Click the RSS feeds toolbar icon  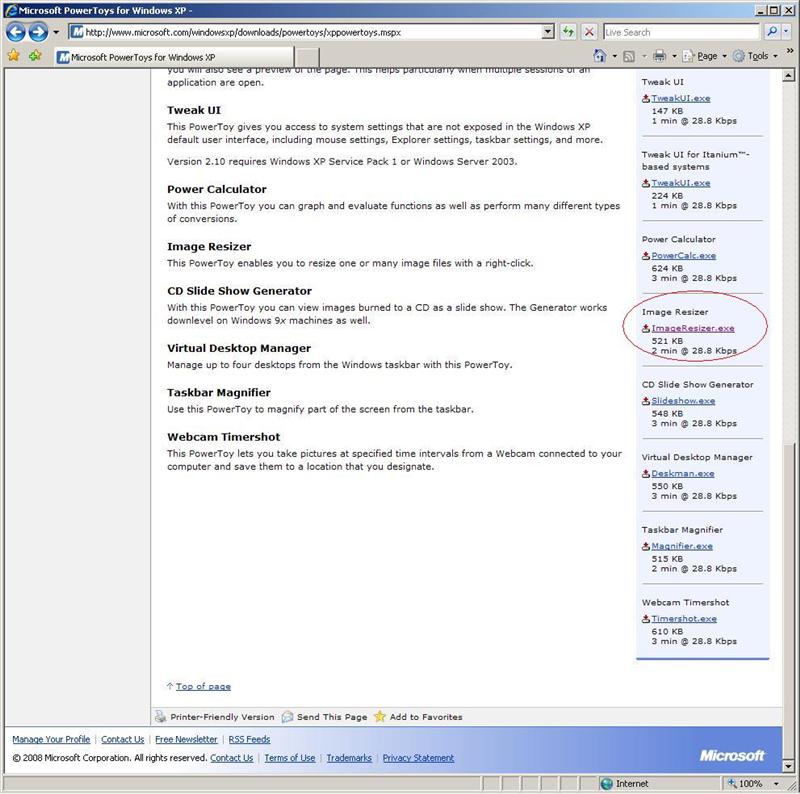[x=630, y=56]
